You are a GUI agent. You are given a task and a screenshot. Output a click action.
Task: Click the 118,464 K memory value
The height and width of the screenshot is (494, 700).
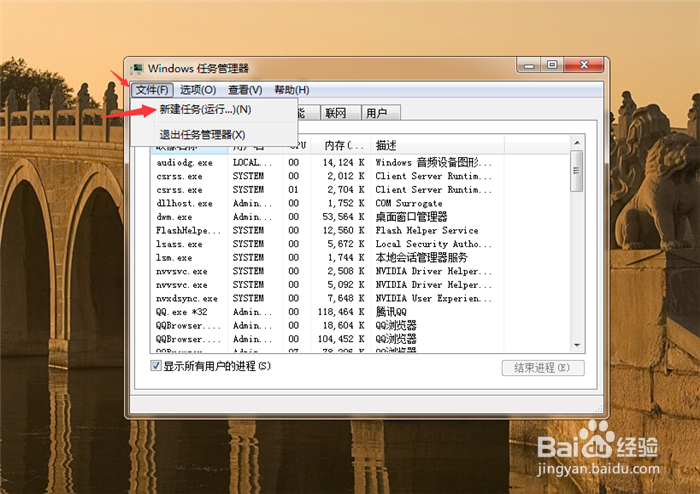(x=342, y=312)
